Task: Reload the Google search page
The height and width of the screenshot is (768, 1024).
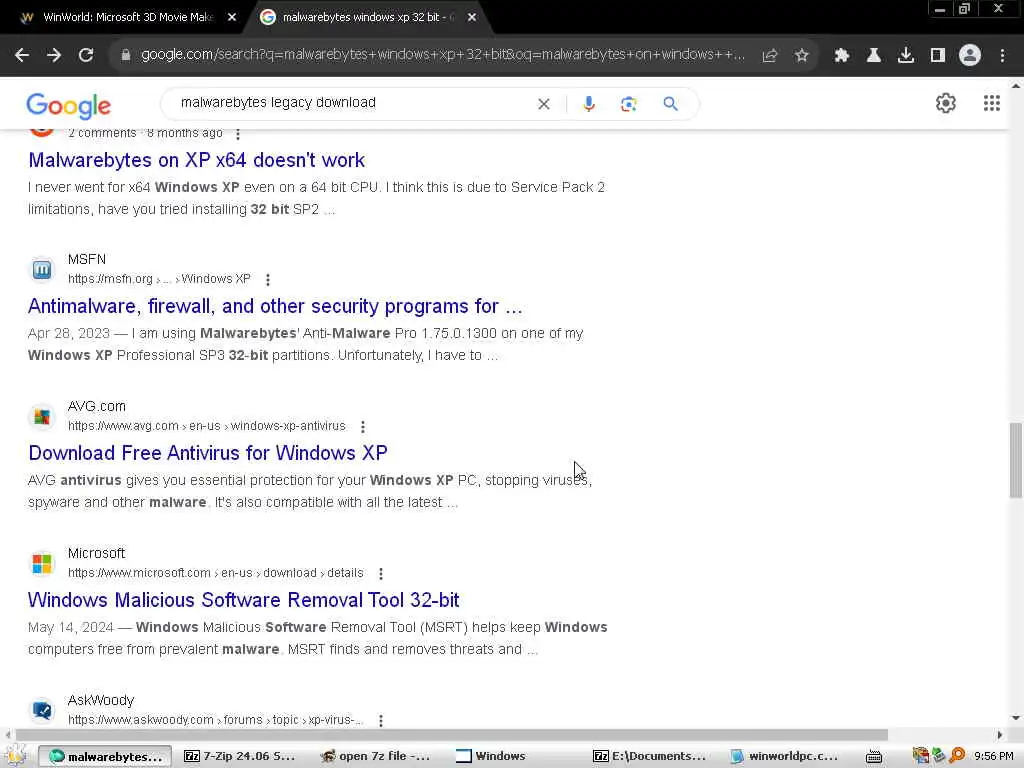Action: 86,56
